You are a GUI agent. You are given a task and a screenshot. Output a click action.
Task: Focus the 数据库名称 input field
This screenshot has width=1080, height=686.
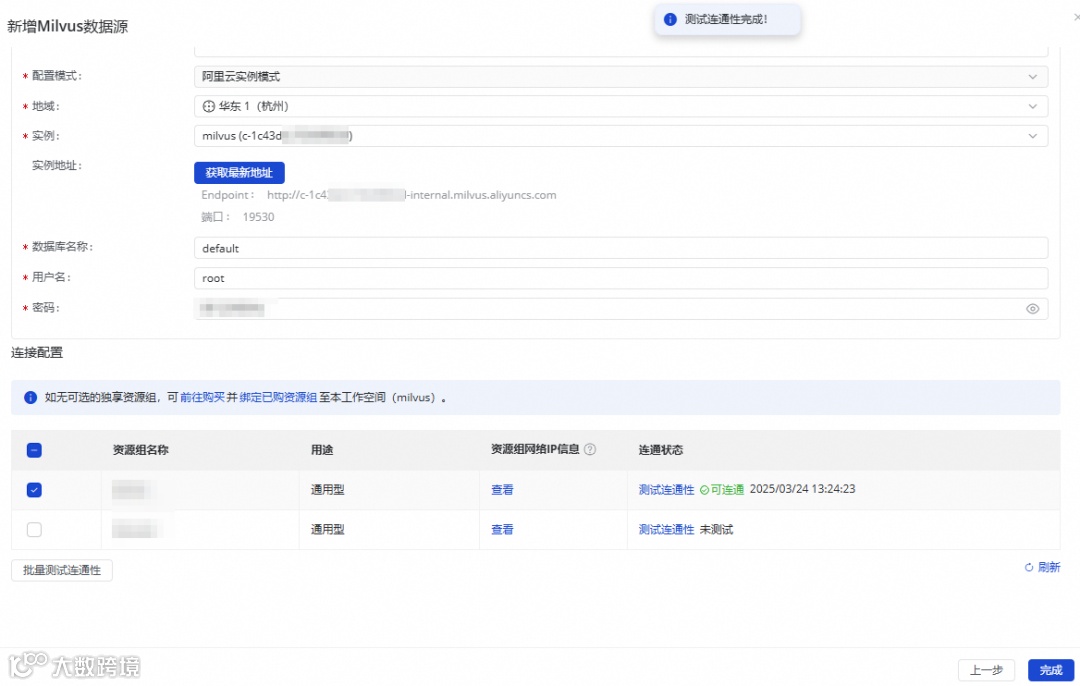pos(621,248)
